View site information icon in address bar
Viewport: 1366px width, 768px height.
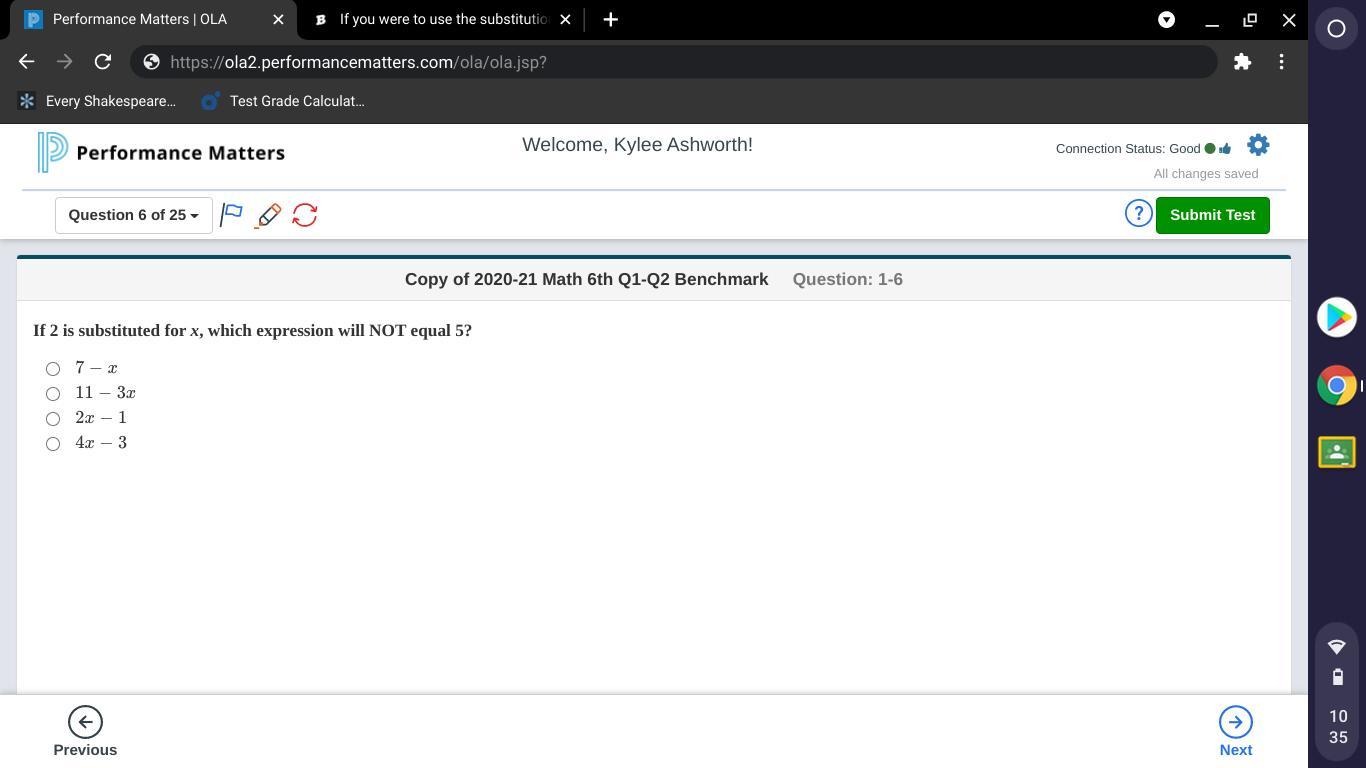(x=151, y=62)
